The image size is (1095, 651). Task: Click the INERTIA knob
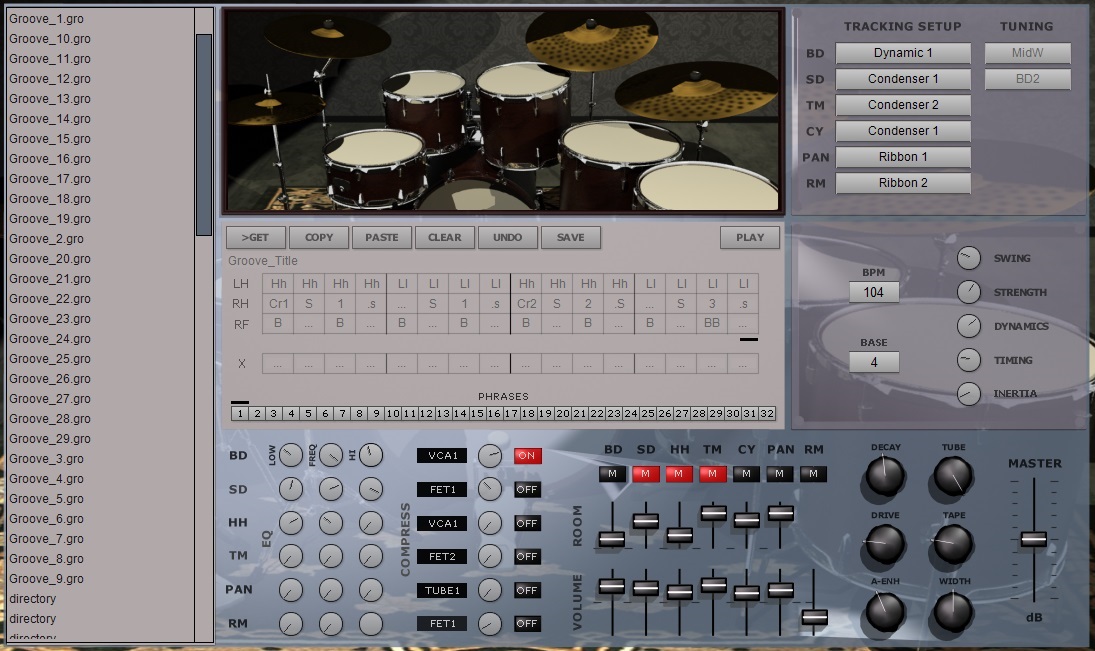point(968,394)
